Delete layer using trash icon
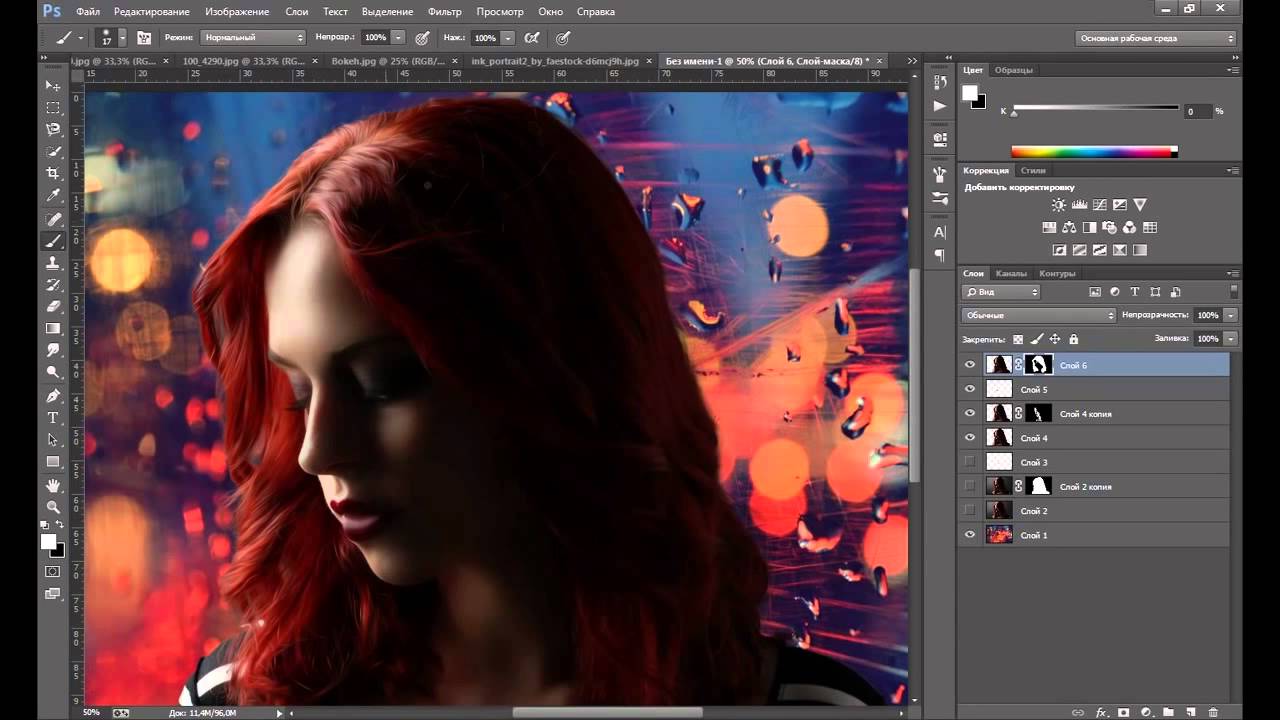This screenshot has width=1280, height=720. pos(1213,712)
